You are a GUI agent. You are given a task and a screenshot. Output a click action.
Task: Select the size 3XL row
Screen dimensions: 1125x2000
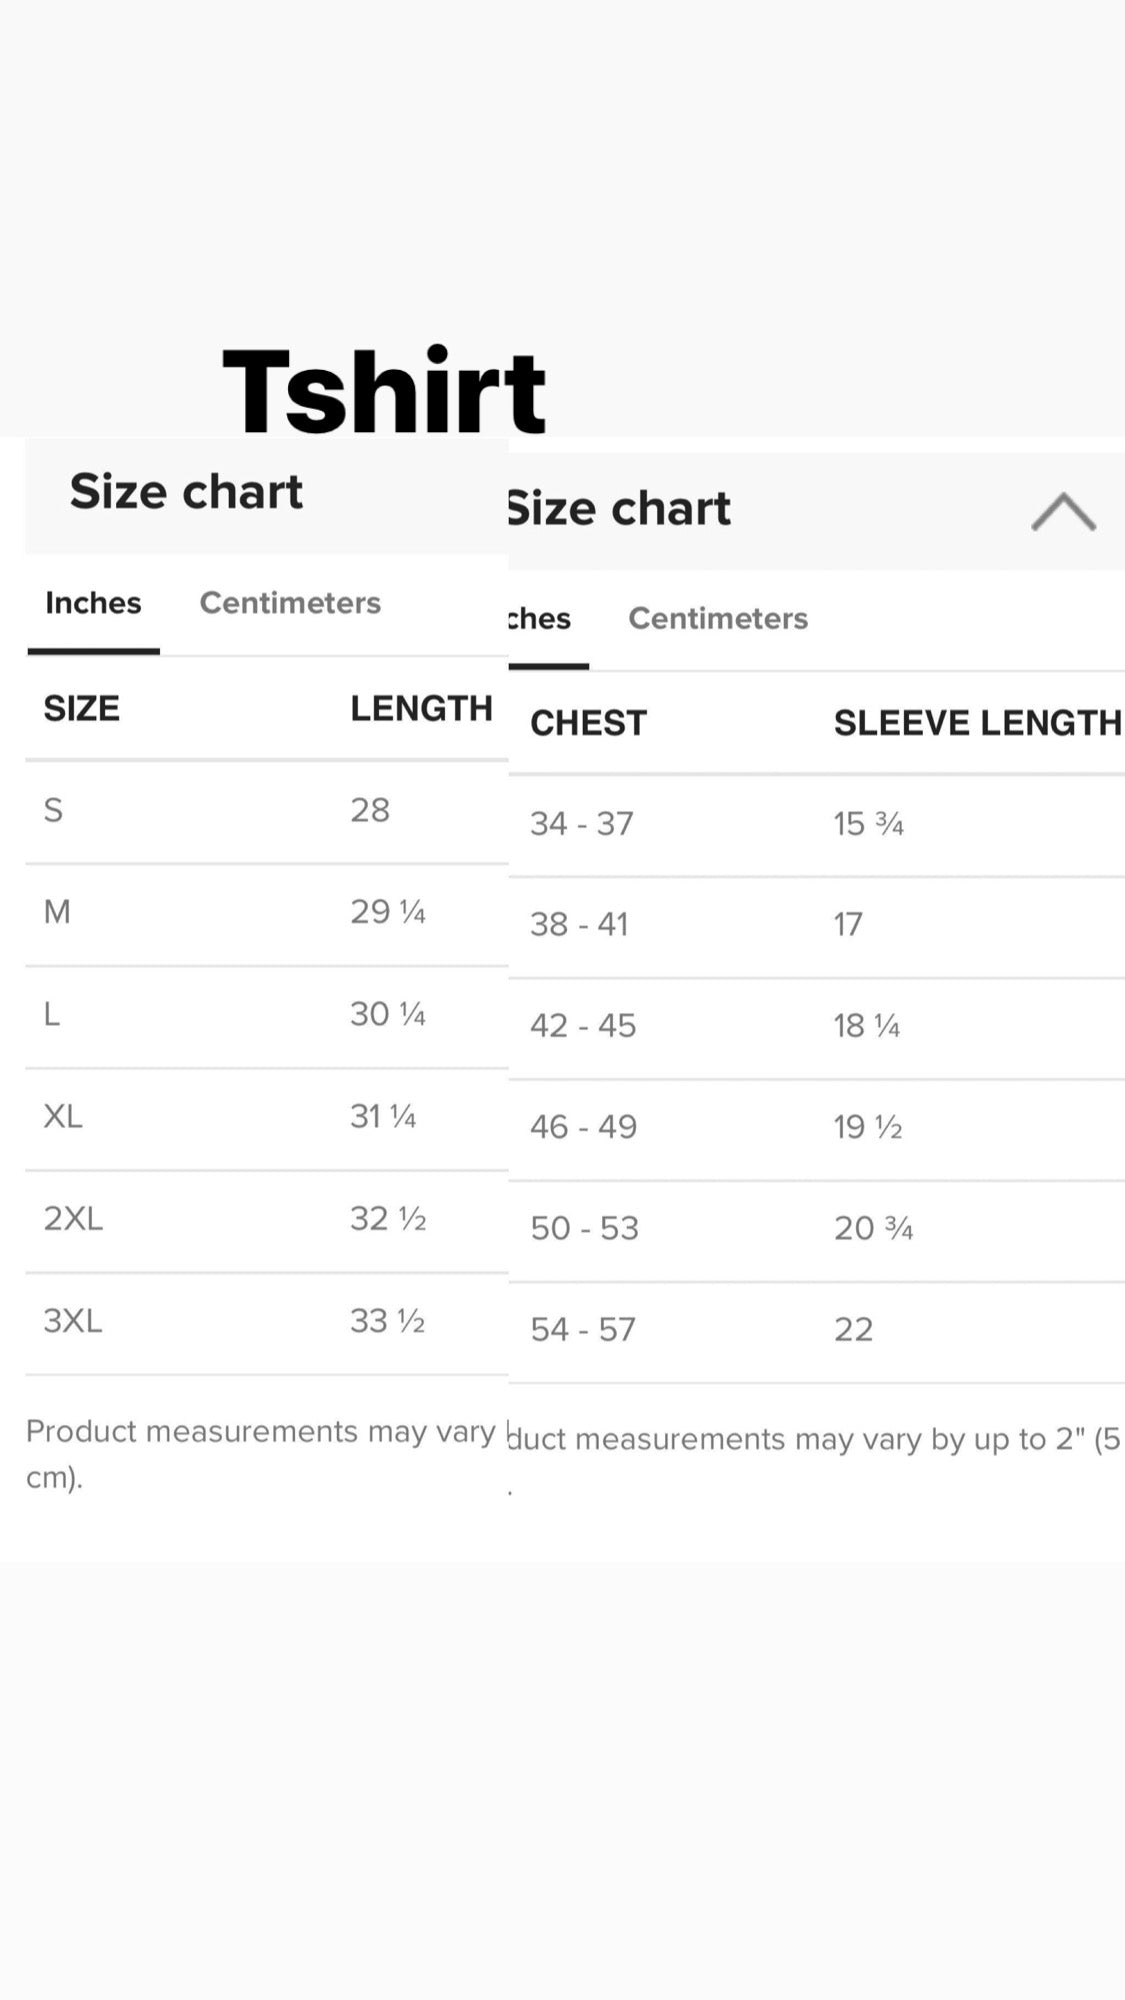tap(267, 1322)
